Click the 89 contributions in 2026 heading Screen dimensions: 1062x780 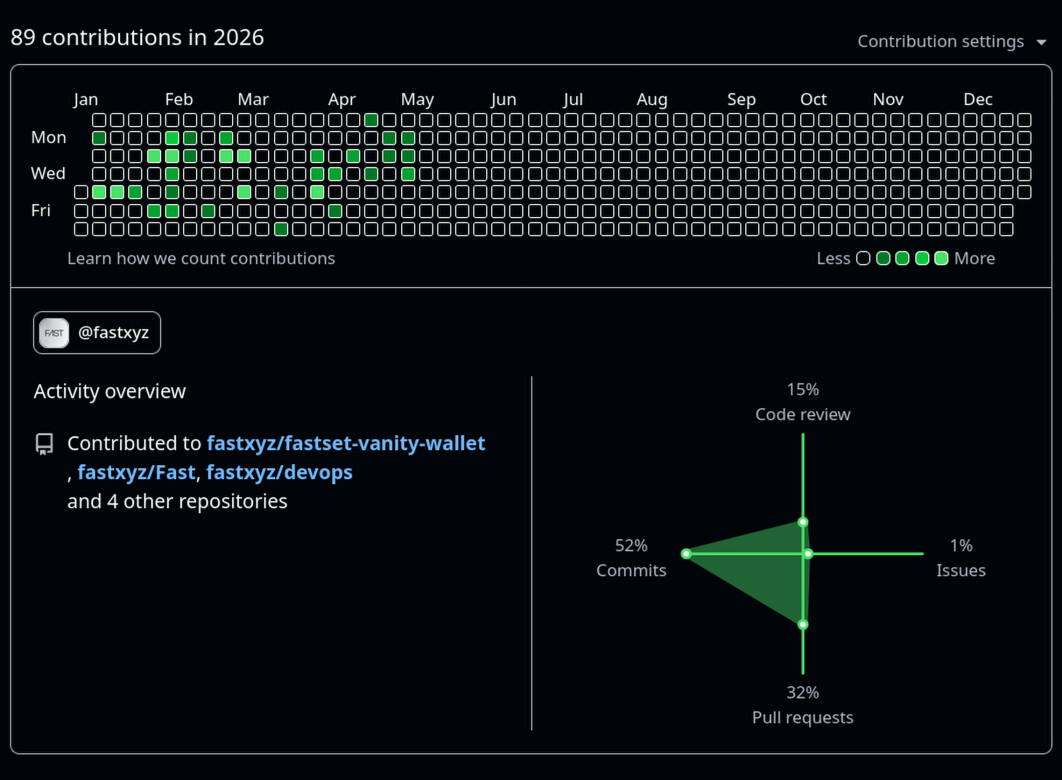[137, 37]
